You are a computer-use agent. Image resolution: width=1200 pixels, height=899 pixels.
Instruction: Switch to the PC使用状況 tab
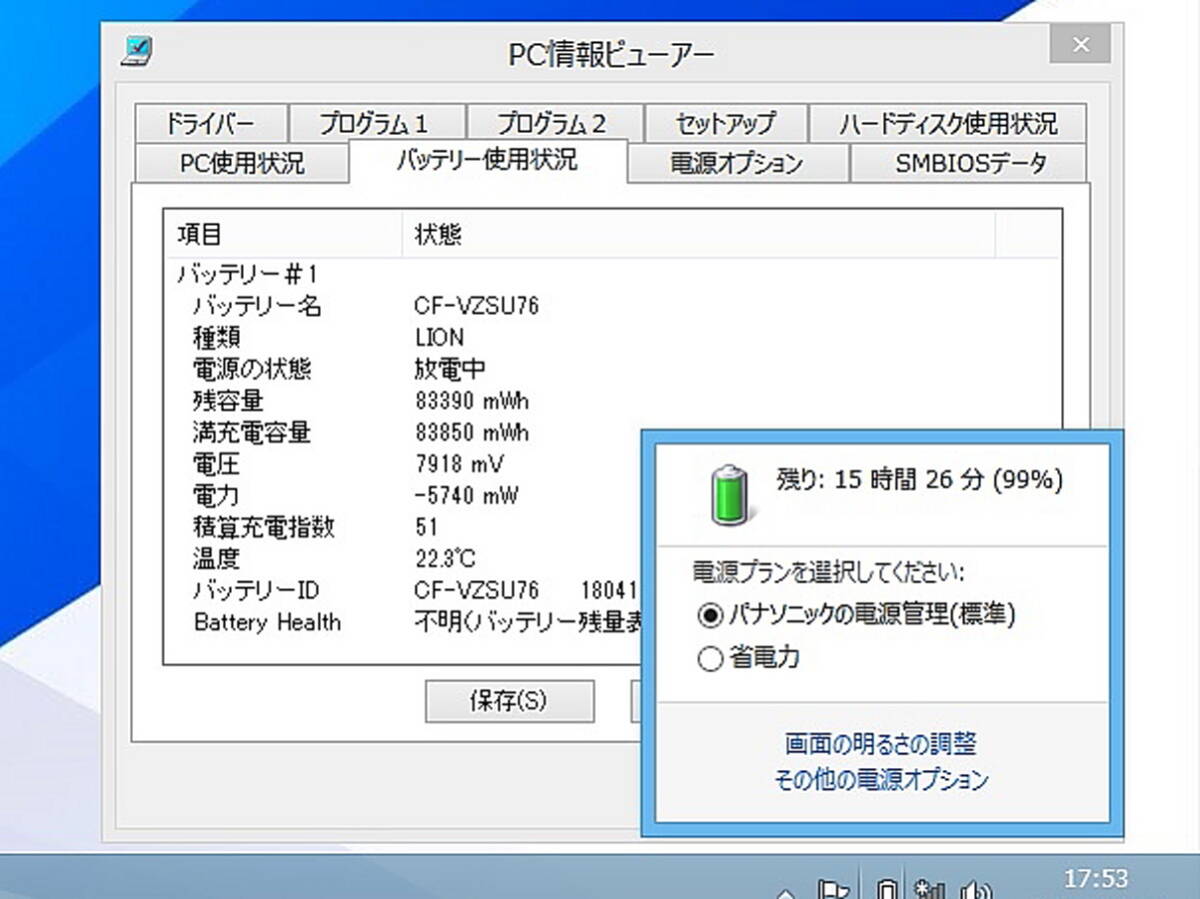click(241, 163)
